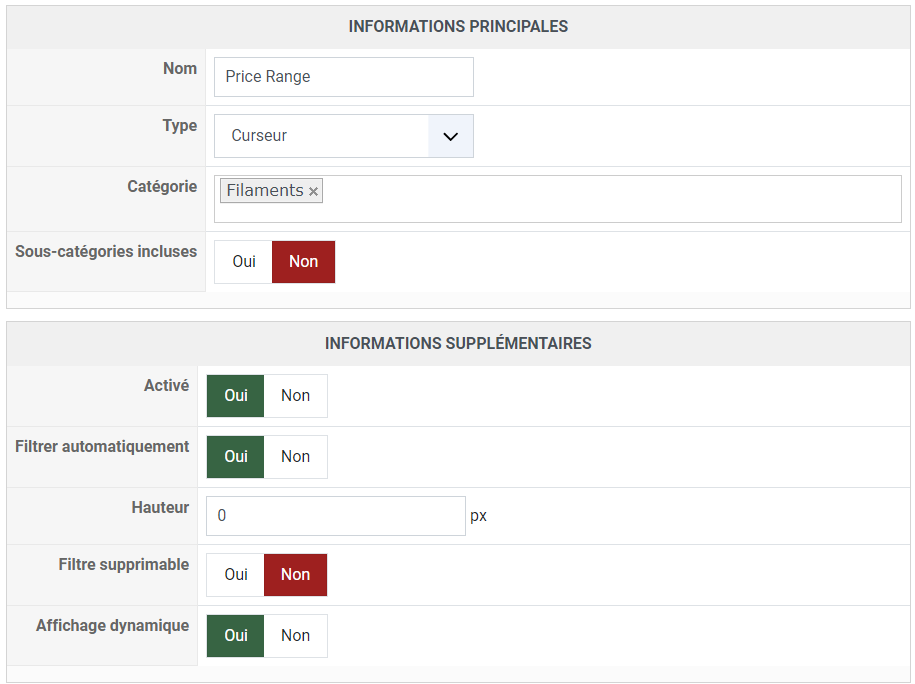Image resolution: width=915 pixels, height=684 pixels.
Task: Set Filtre supprimable to Oui
Action: (236, 575)
